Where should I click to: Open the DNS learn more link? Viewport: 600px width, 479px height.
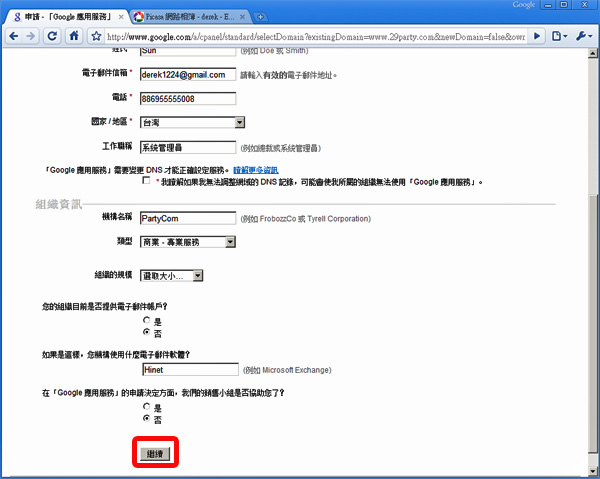click(256, 170)
